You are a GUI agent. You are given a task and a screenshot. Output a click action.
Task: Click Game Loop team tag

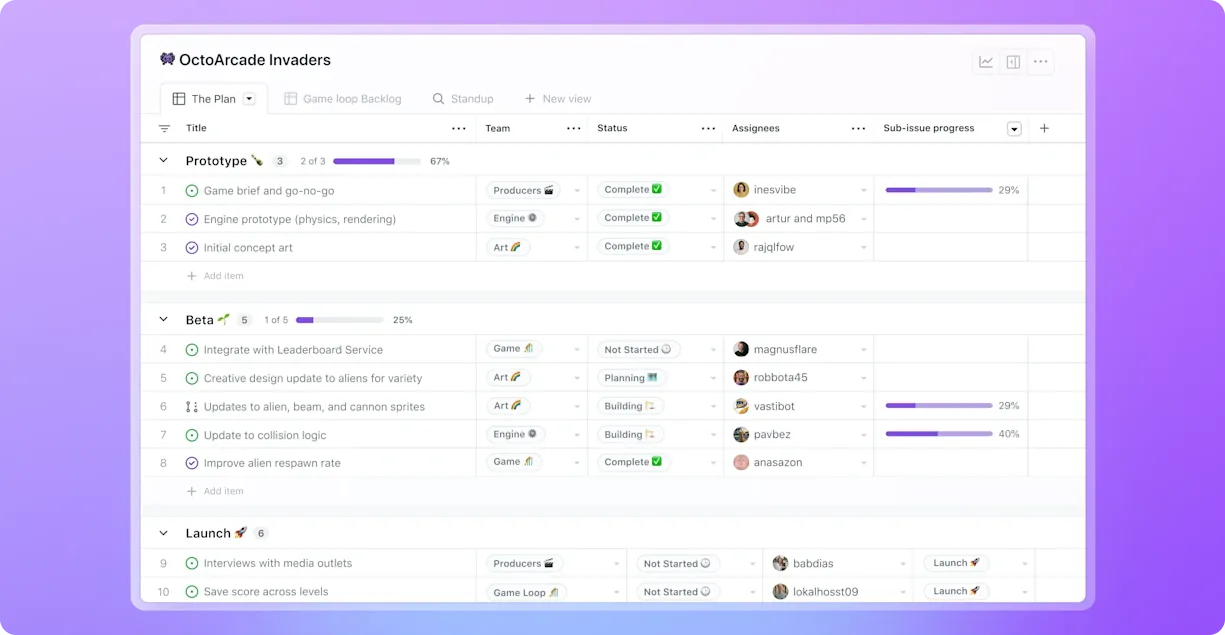pyautogui.click(x=526, y=592)
